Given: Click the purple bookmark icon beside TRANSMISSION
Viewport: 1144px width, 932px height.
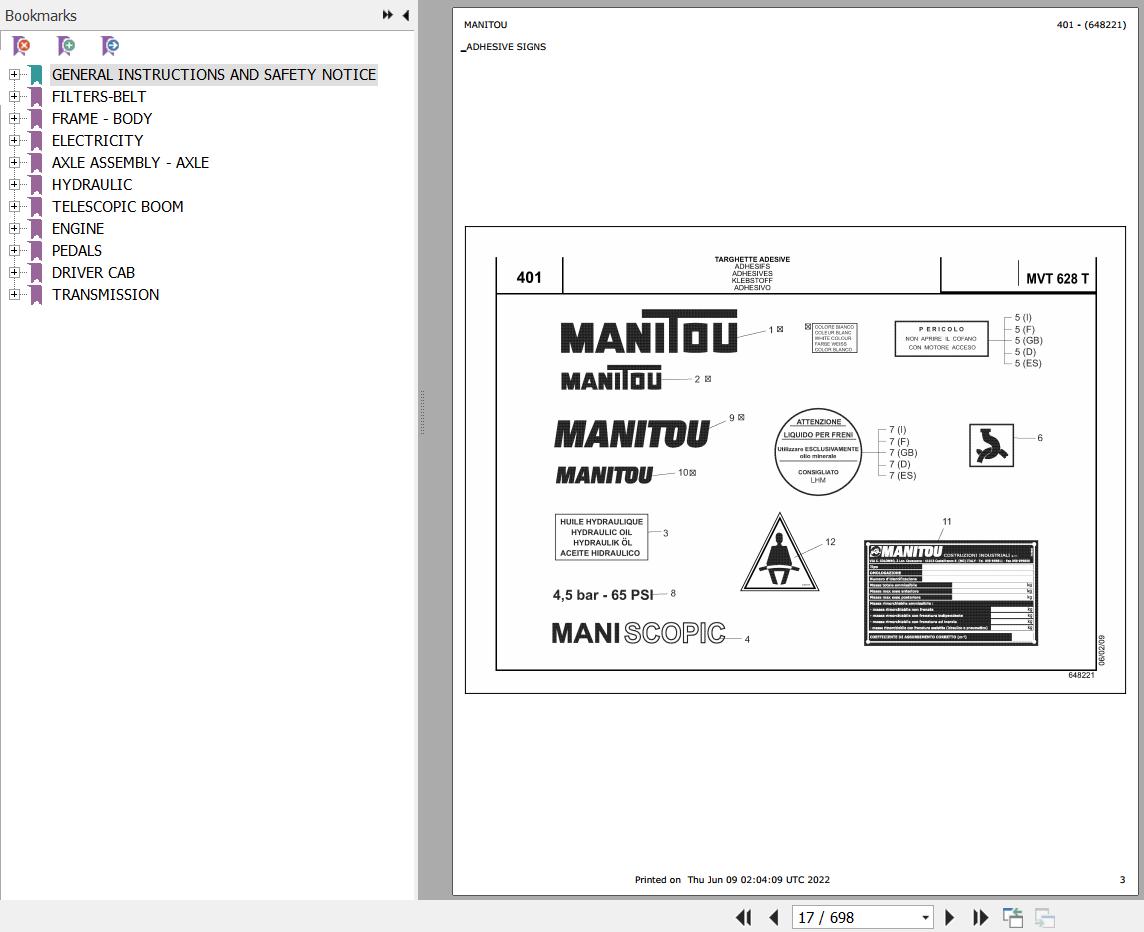Looking at the screenshot, I should click(x=36, y=294).
